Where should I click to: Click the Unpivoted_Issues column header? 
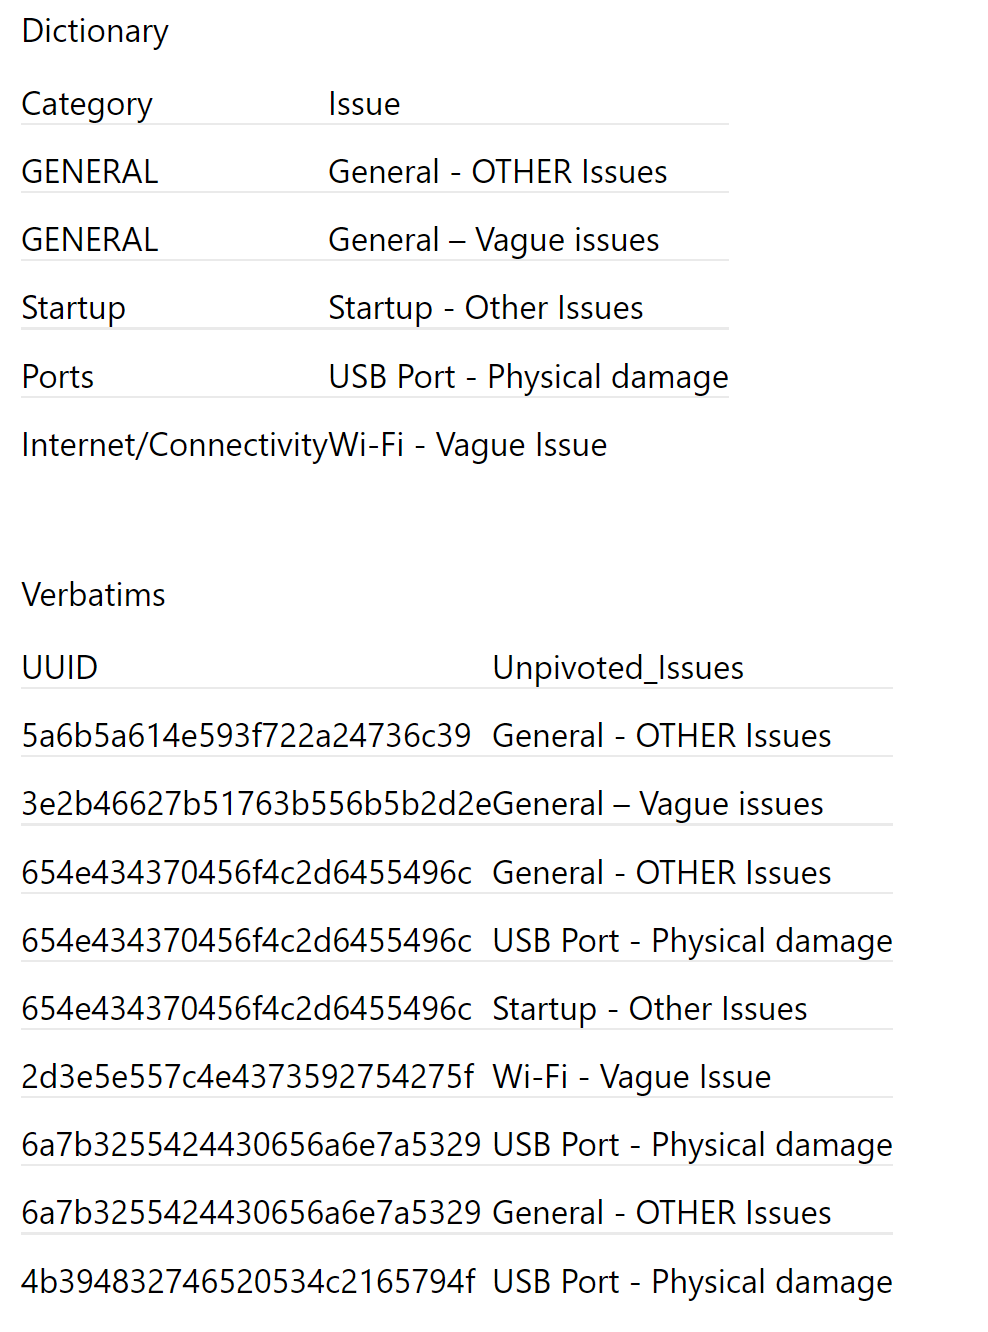(x=617, y=668)
